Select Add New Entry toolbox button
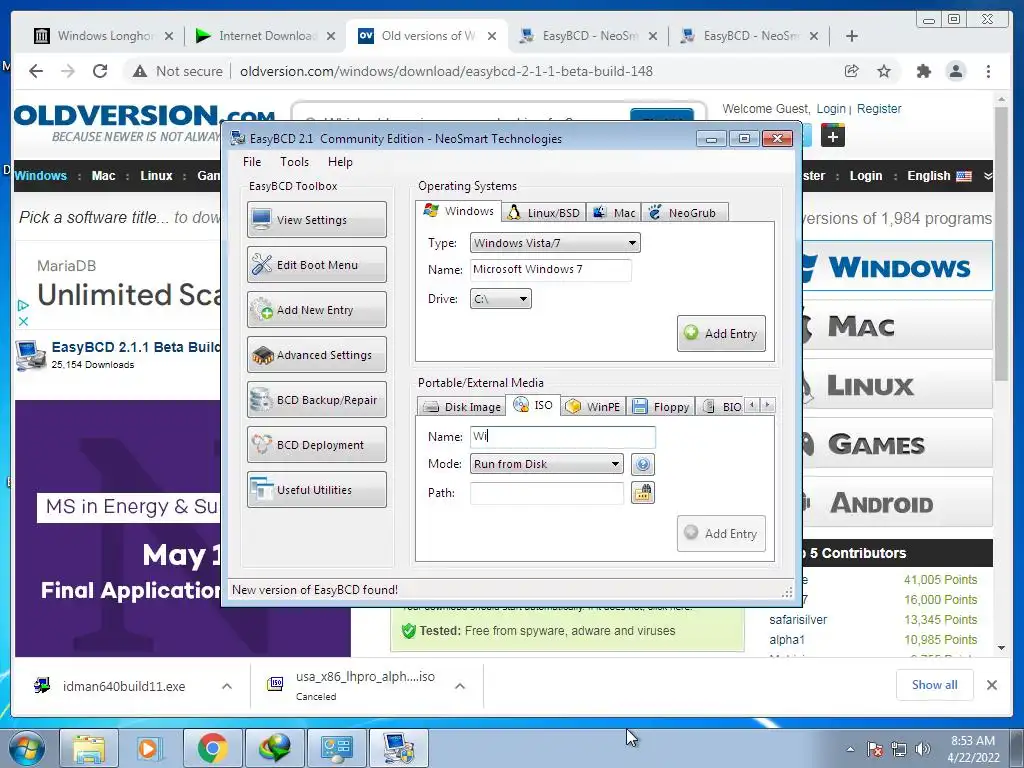This screenshot has height=768, width=1024. 317,310
